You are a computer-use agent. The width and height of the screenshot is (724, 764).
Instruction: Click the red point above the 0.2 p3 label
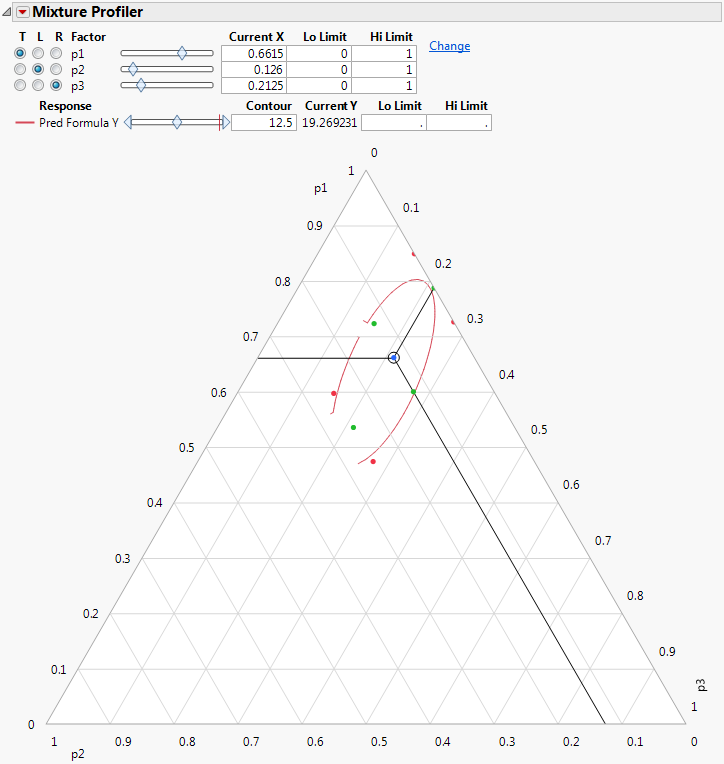pos(414,254)
